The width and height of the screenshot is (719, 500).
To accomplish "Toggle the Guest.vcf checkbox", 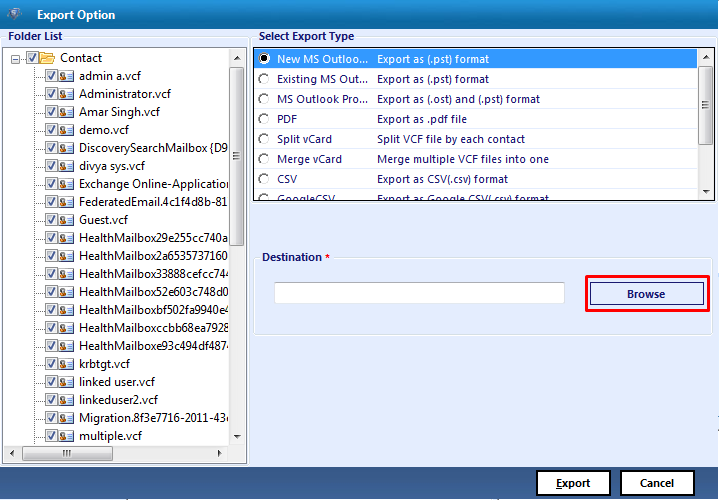I will click(51, 220).
